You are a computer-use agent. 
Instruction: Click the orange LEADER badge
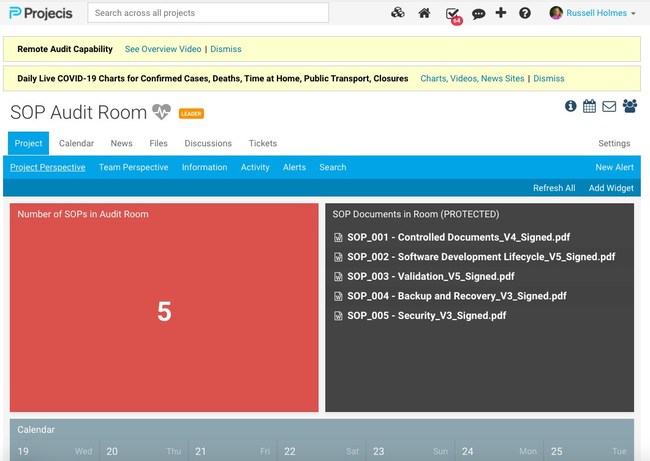[191, 114]
